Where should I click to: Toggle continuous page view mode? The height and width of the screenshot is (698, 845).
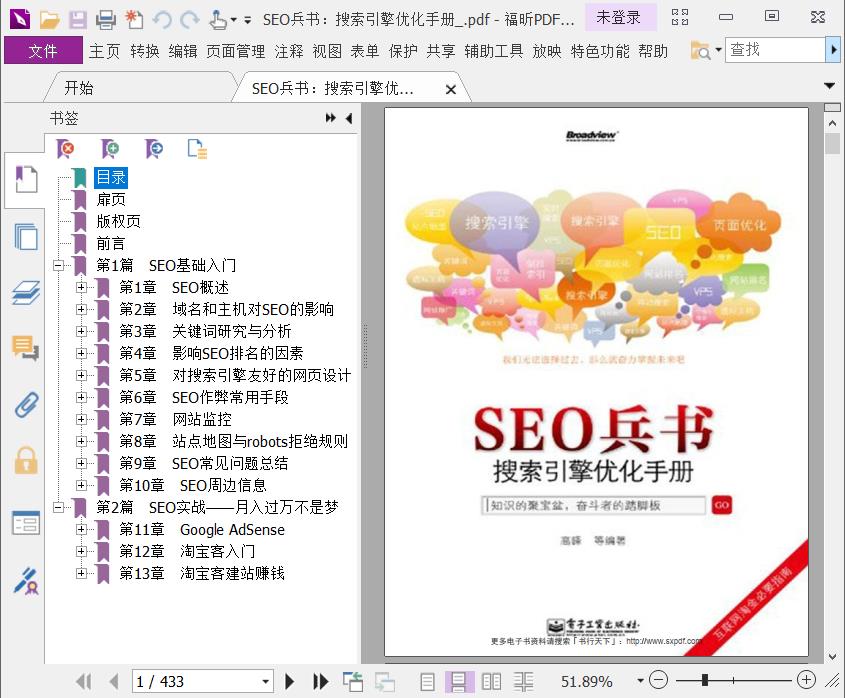pos(459,682)
